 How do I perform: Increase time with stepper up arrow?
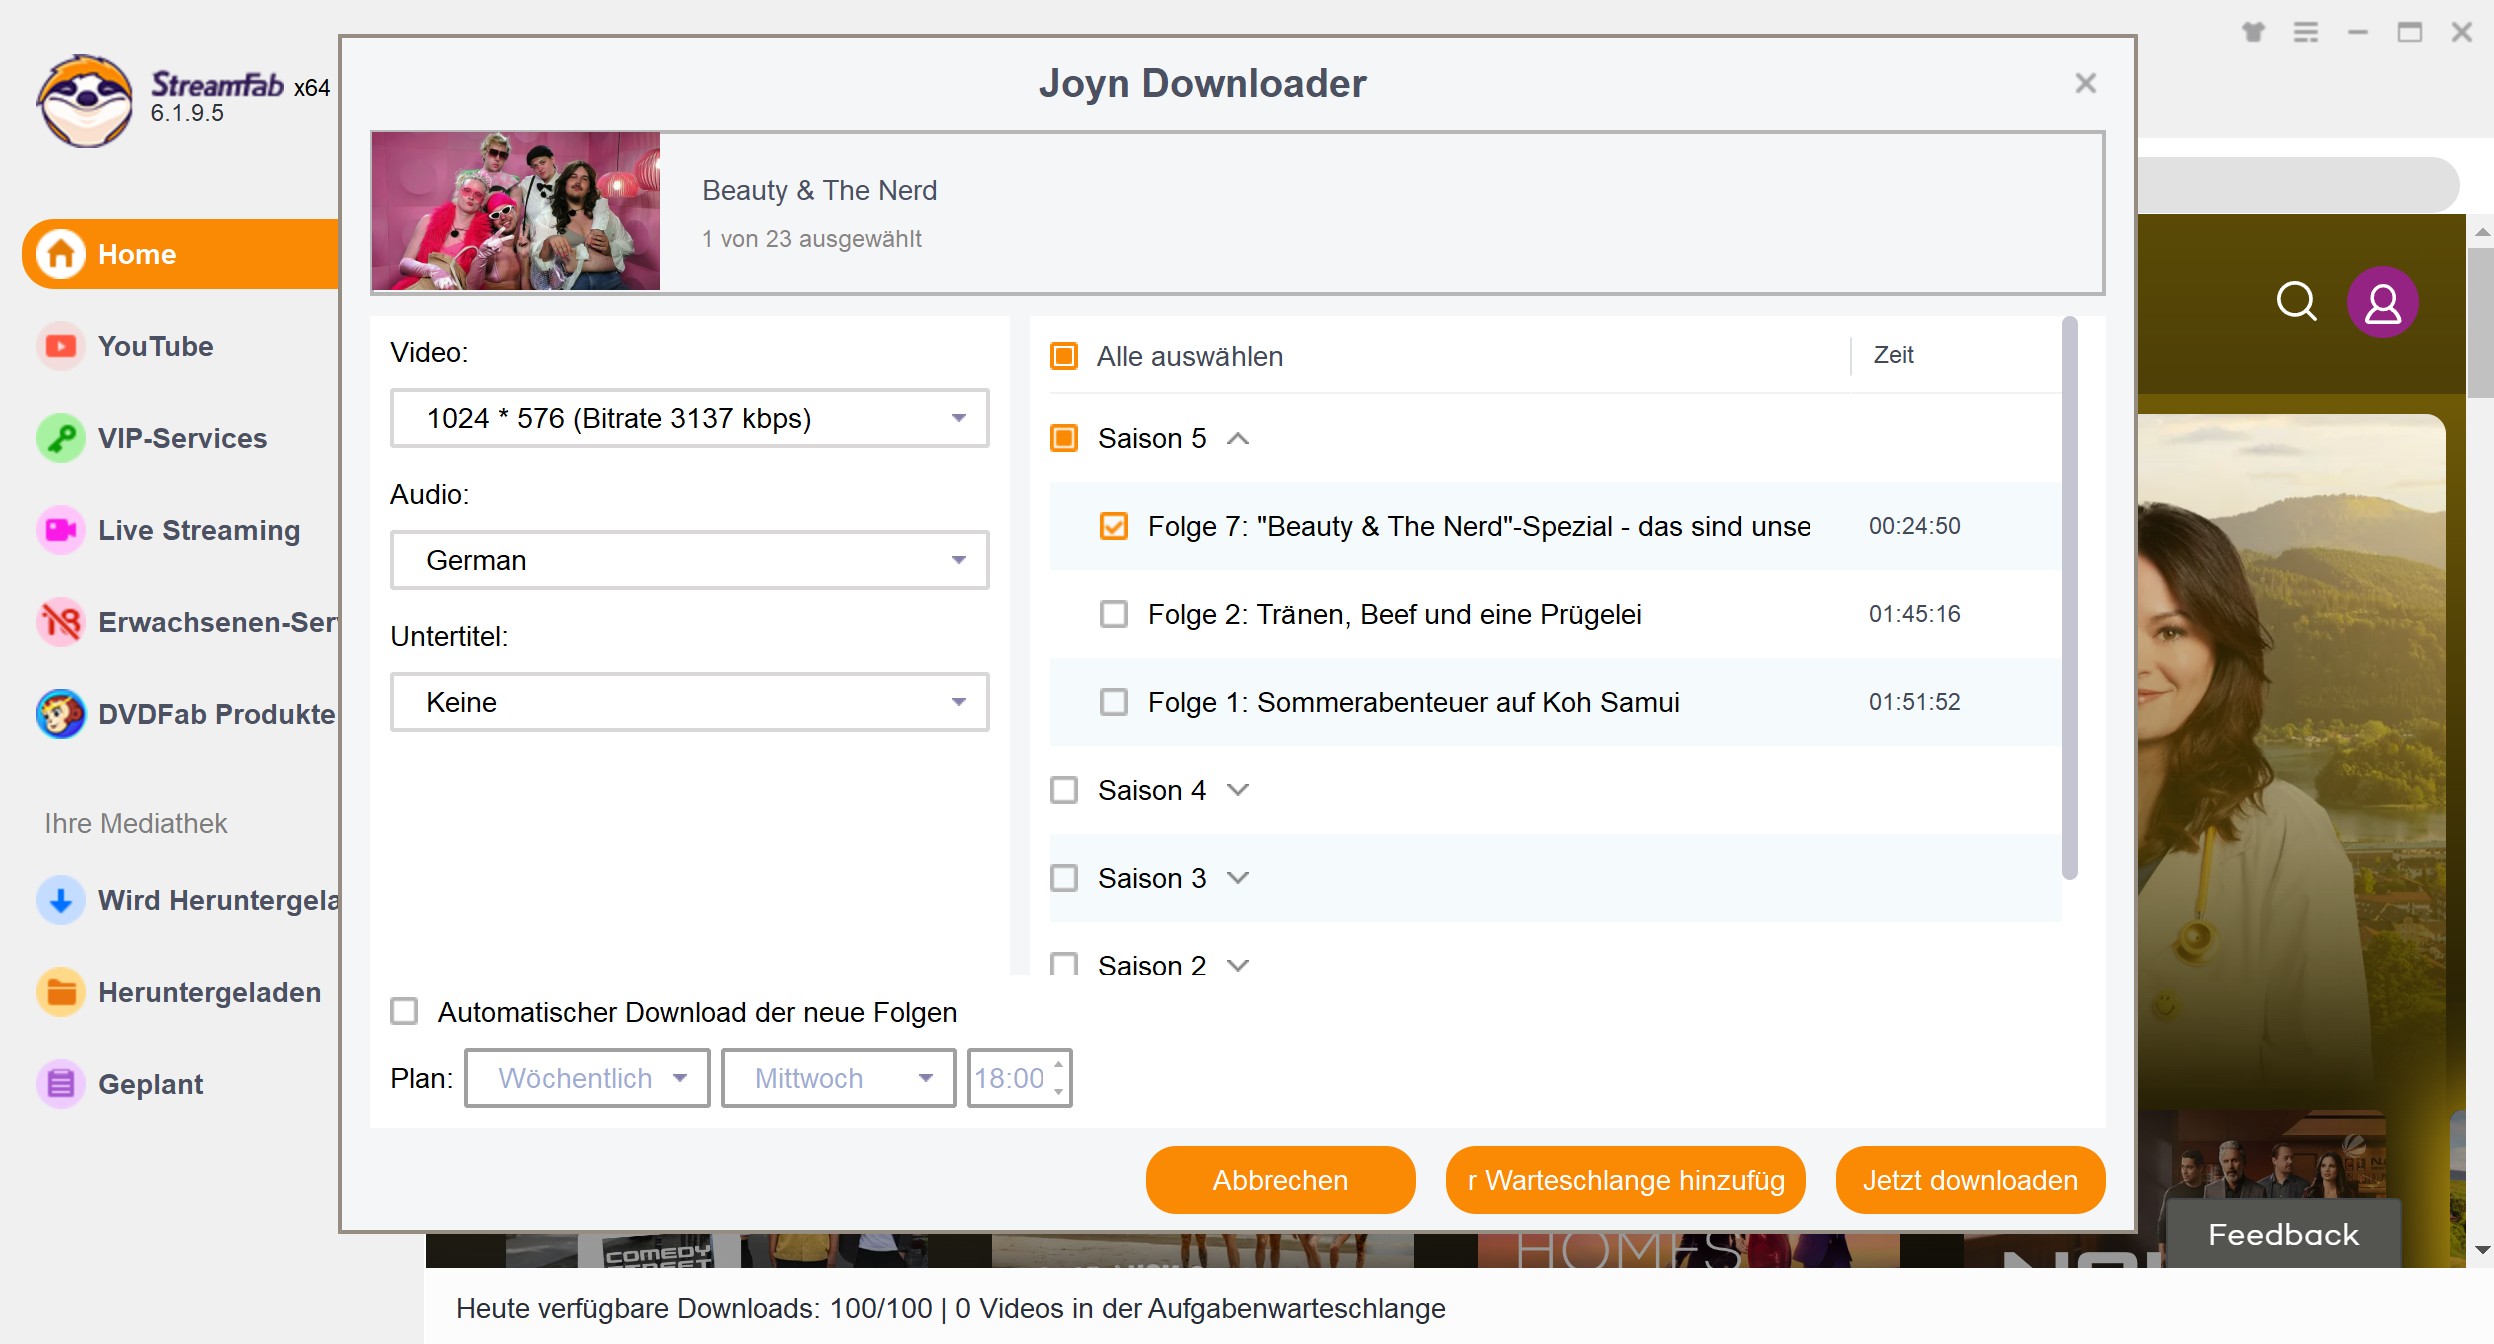point(1058,1065)
